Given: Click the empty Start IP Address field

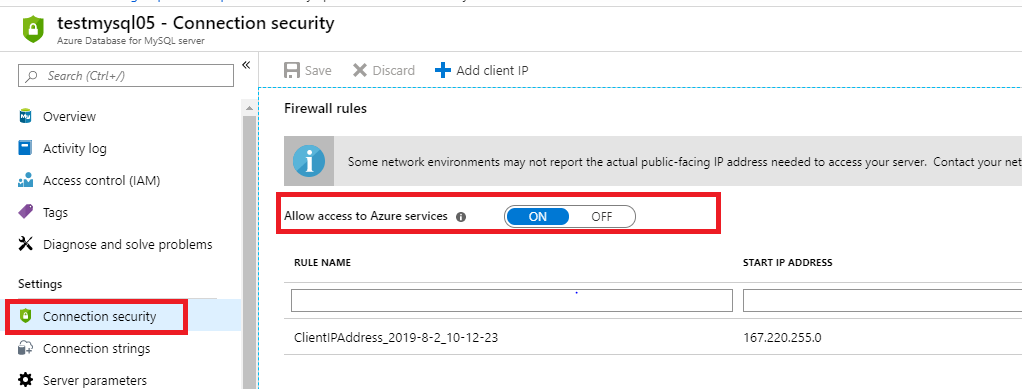Looking at the screenshot, I should point(882,300).
